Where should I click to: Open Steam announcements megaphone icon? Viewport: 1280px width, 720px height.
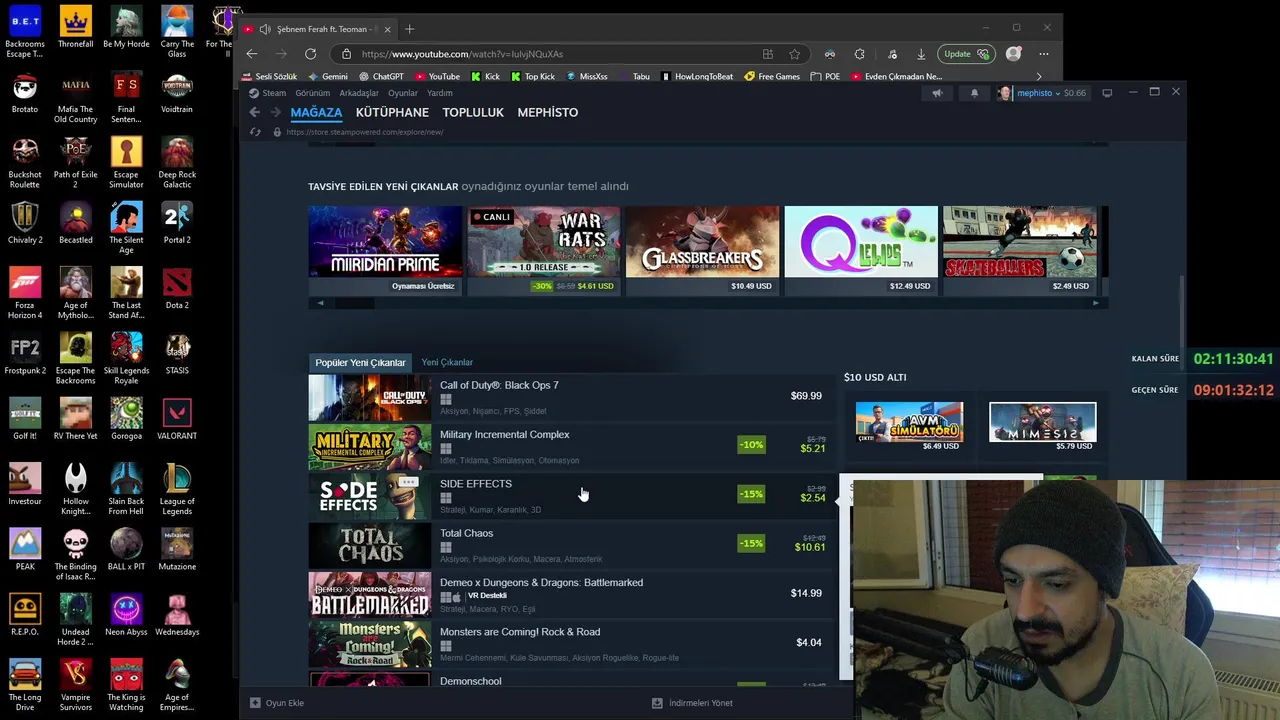(x=937, y=93)
